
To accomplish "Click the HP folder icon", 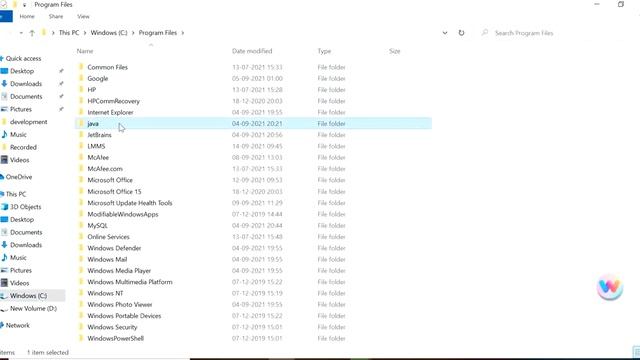I will pyautogui.click(x=81, y=89).
